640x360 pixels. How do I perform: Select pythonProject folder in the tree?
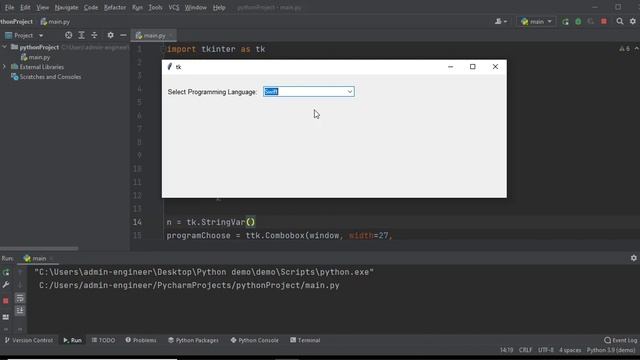[39, 47]
